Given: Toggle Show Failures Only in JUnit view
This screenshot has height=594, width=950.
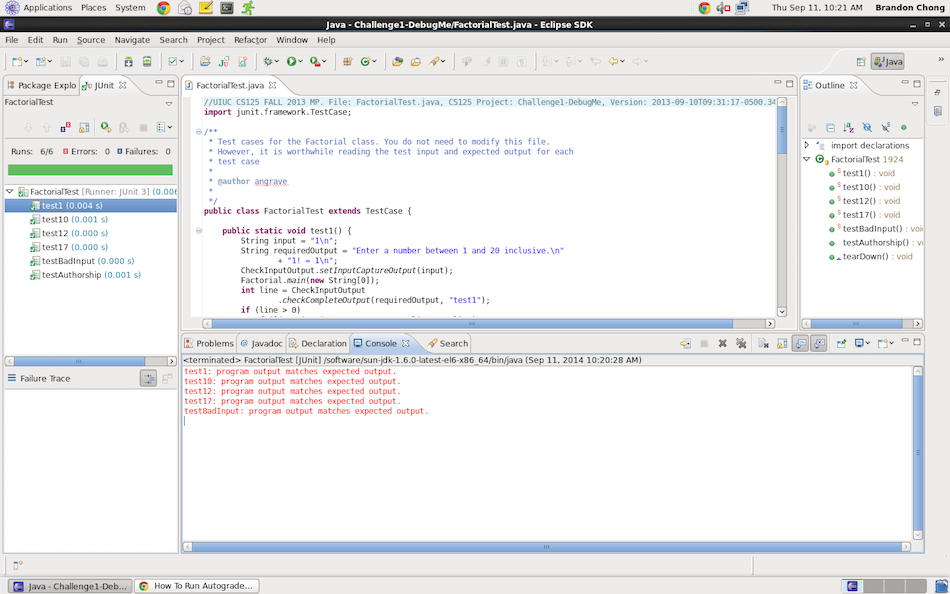Looking at the screenshot, I should click(x=66, y=127).
